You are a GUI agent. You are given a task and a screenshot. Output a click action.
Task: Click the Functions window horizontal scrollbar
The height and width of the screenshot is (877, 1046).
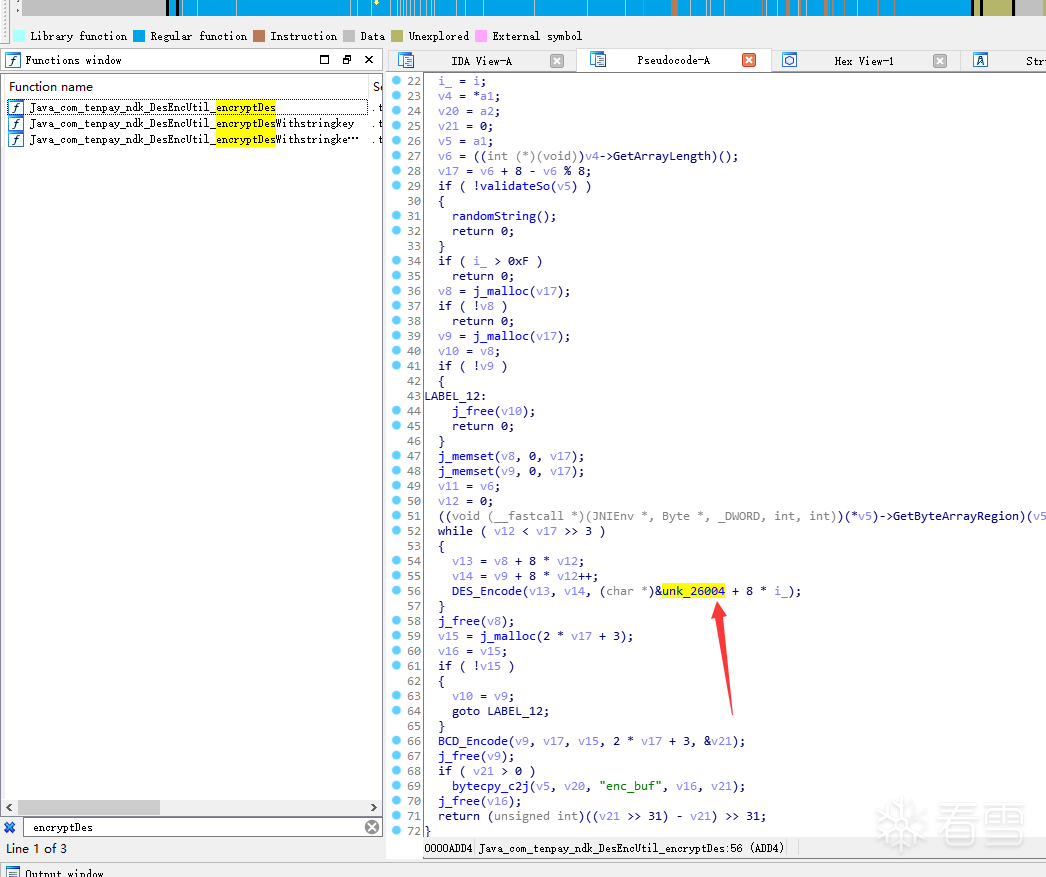[x=191, y=807]
